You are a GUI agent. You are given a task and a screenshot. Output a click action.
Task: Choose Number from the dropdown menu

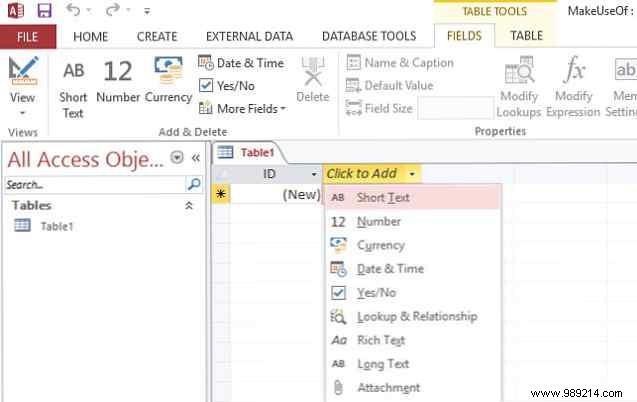pos(413,221)
